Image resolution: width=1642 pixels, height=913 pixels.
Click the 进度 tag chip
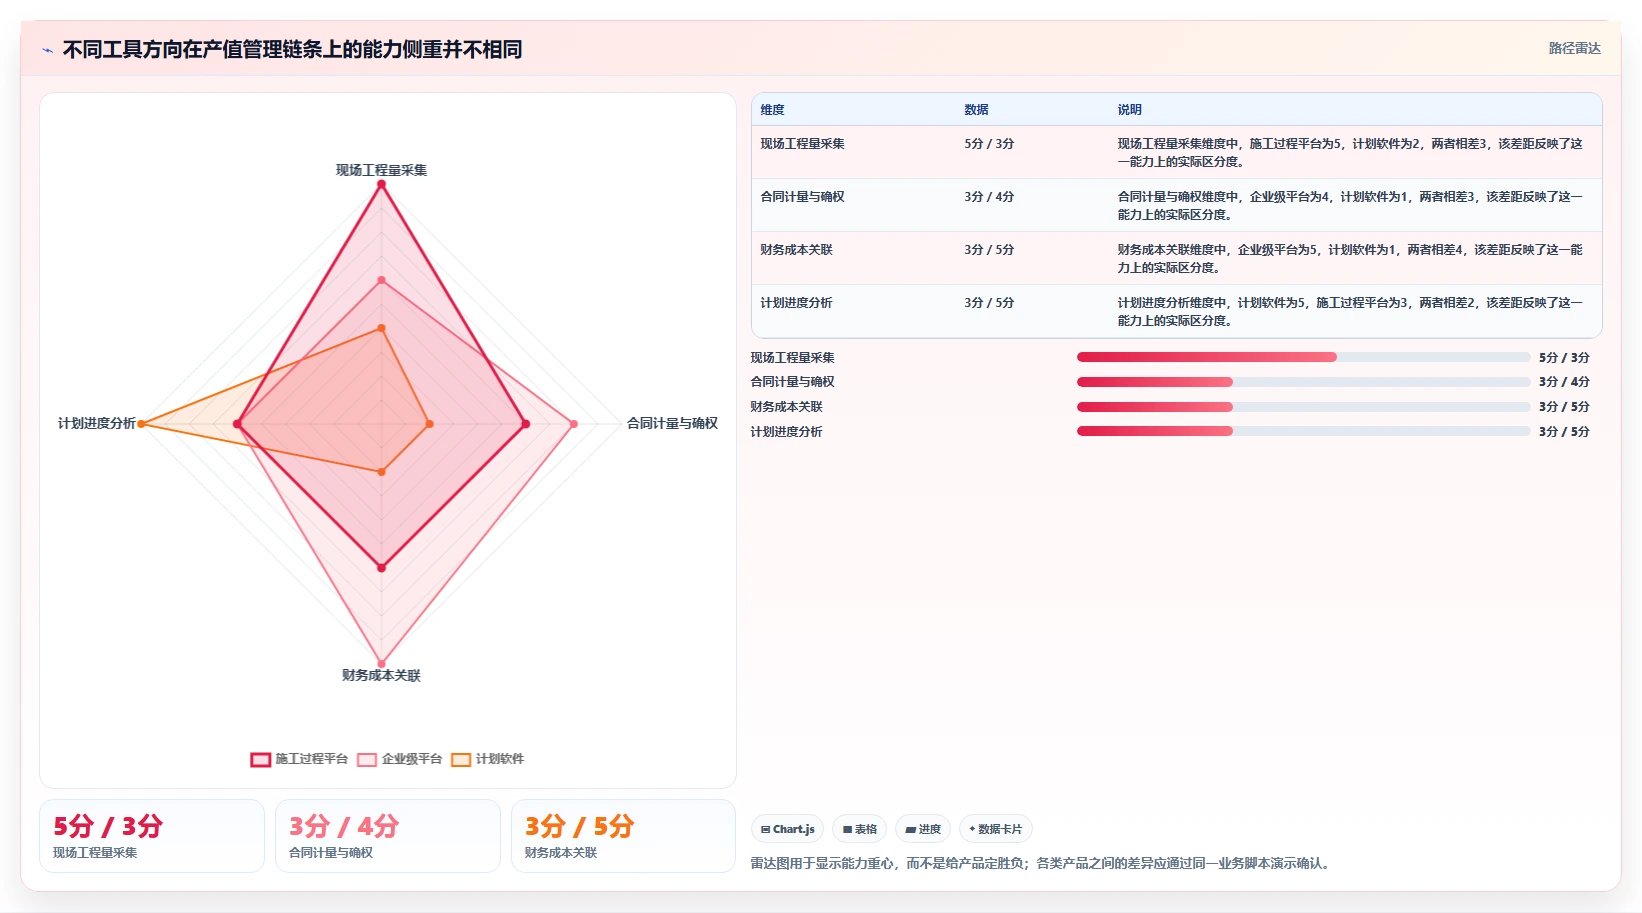(x=923, y=829)
